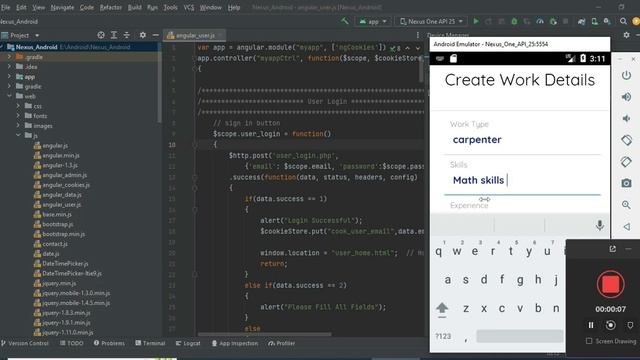Click the recorder pop-out window icon

tap(613, 249)
